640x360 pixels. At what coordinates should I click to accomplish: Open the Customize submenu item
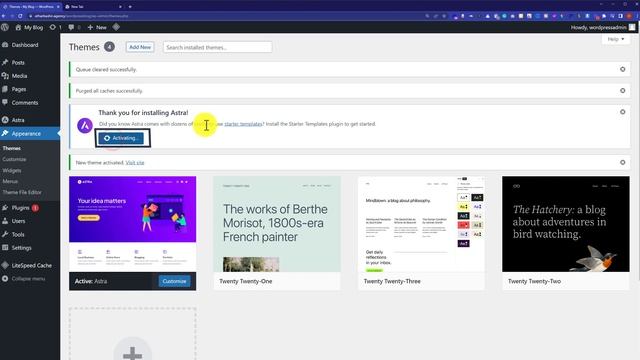(x=14, y=159)
